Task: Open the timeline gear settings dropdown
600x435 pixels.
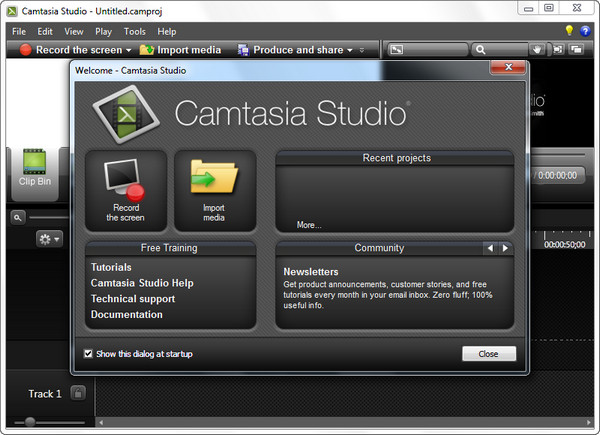Action: point(48,239)
